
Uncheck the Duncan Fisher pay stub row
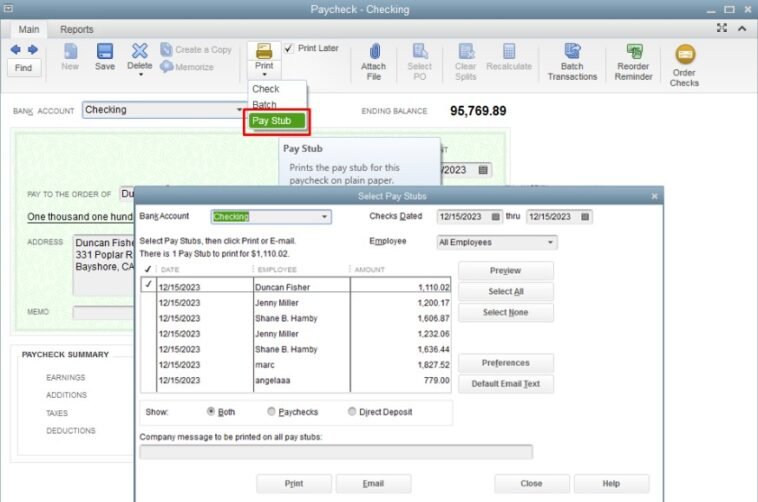(x=148, y=285)
